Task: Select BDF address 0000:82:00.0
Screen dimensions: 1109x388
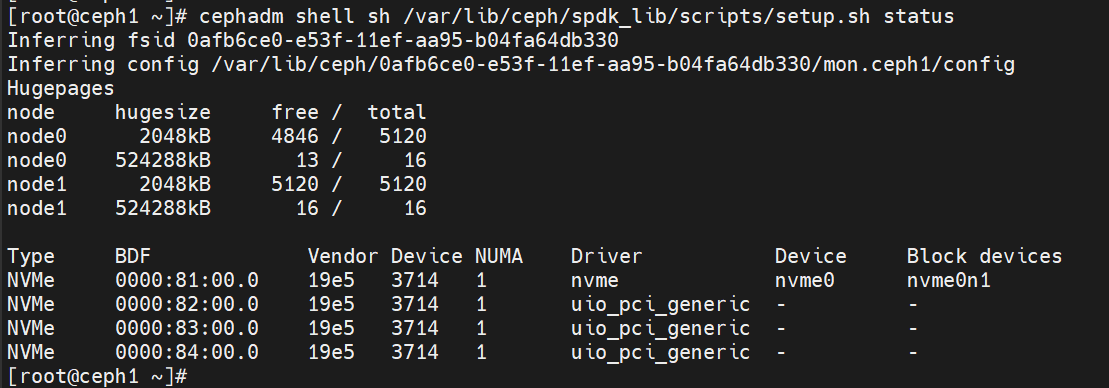Action: (x=187, y=304)
